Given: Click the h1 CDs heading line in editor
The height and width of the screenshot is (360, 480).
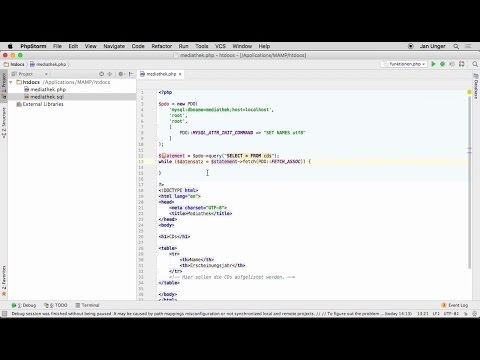Looking at the screenshot, I should 174,236.
